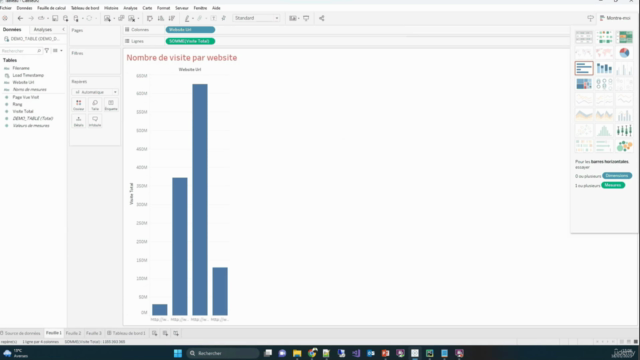Click the Fix axes pin icon
640x360 pixels.
[x=224, y=18]
